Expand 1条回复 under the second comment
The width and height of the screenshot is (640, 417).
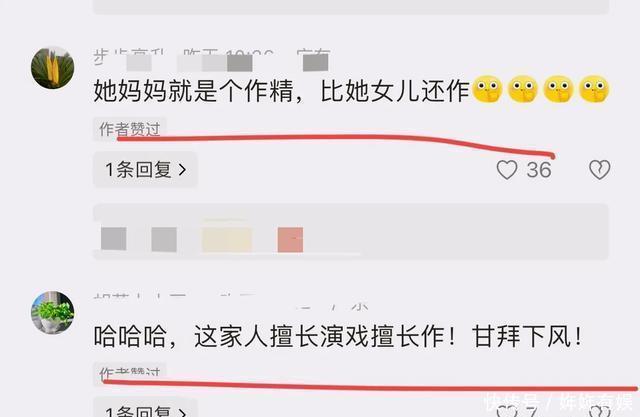coord(145,408)
